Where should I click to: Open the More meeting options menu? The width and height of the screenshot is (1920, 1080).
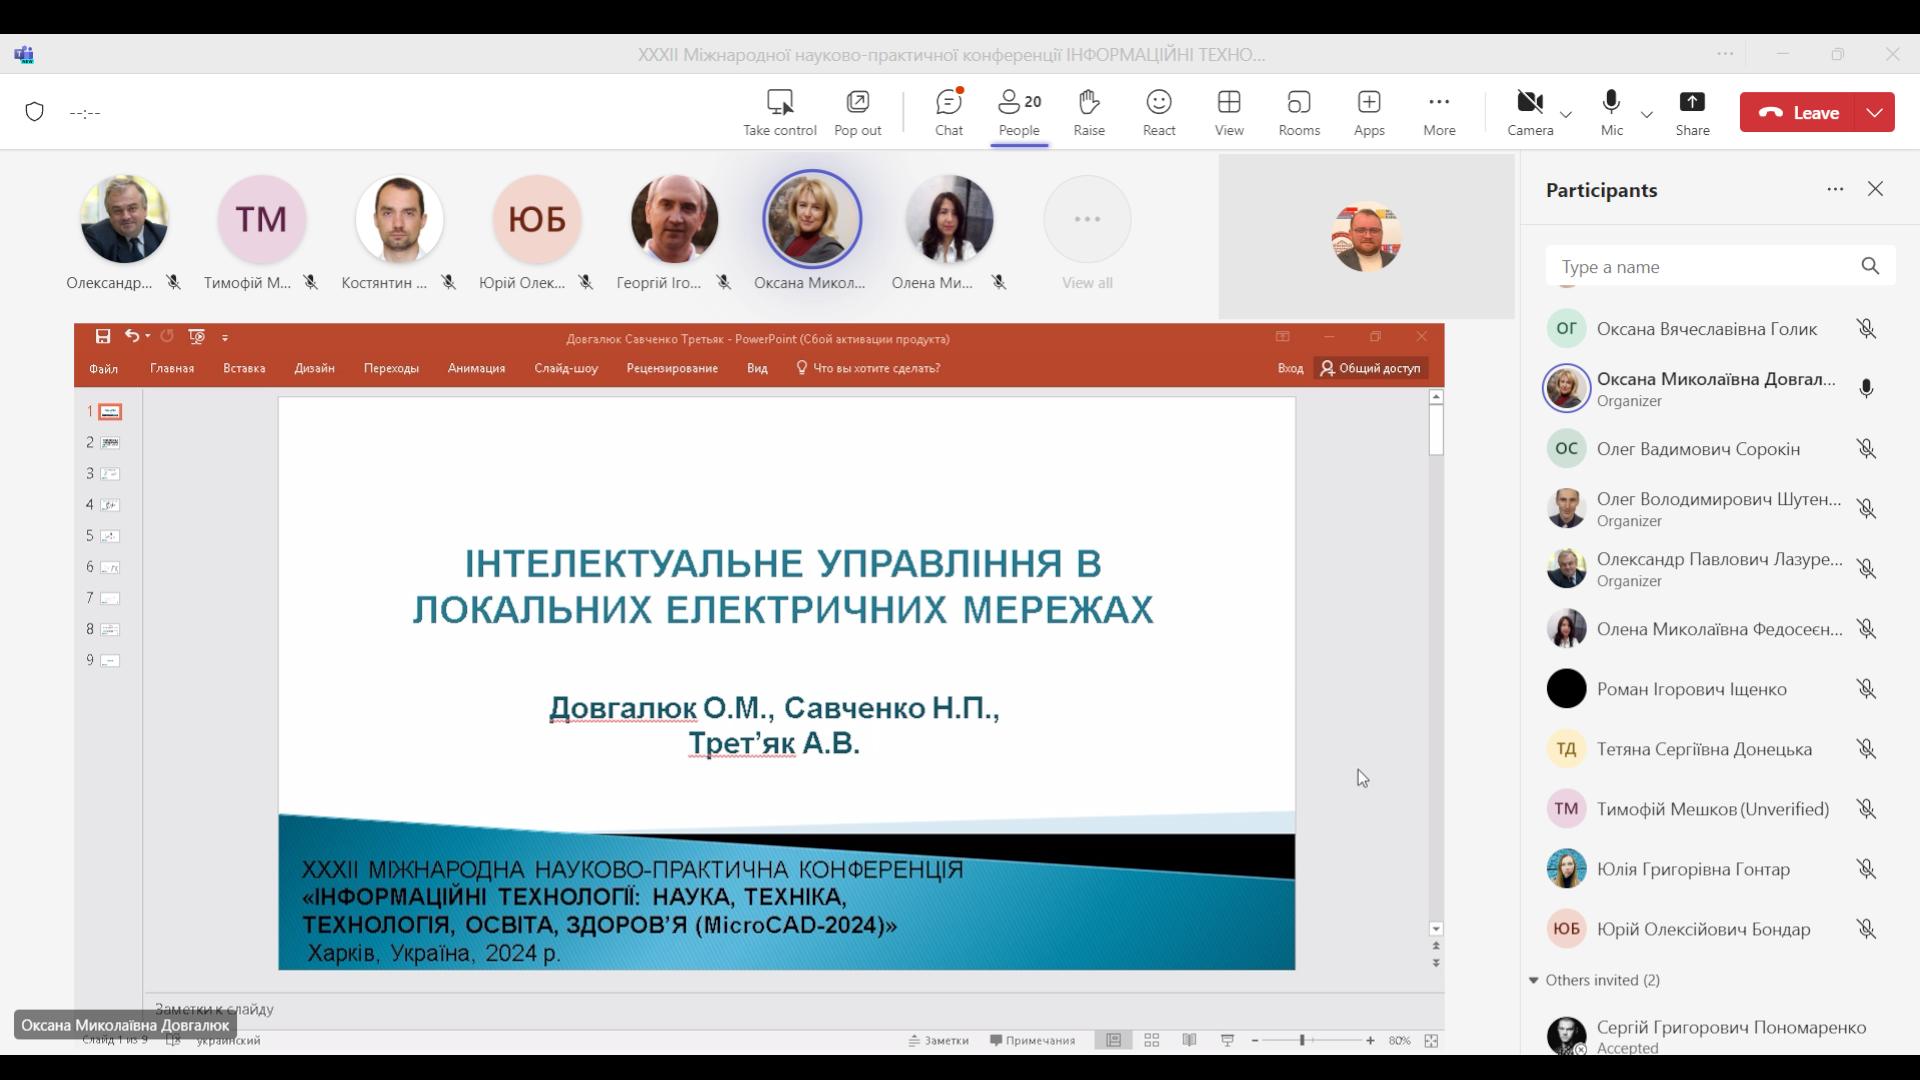(x=1438, y=112)
